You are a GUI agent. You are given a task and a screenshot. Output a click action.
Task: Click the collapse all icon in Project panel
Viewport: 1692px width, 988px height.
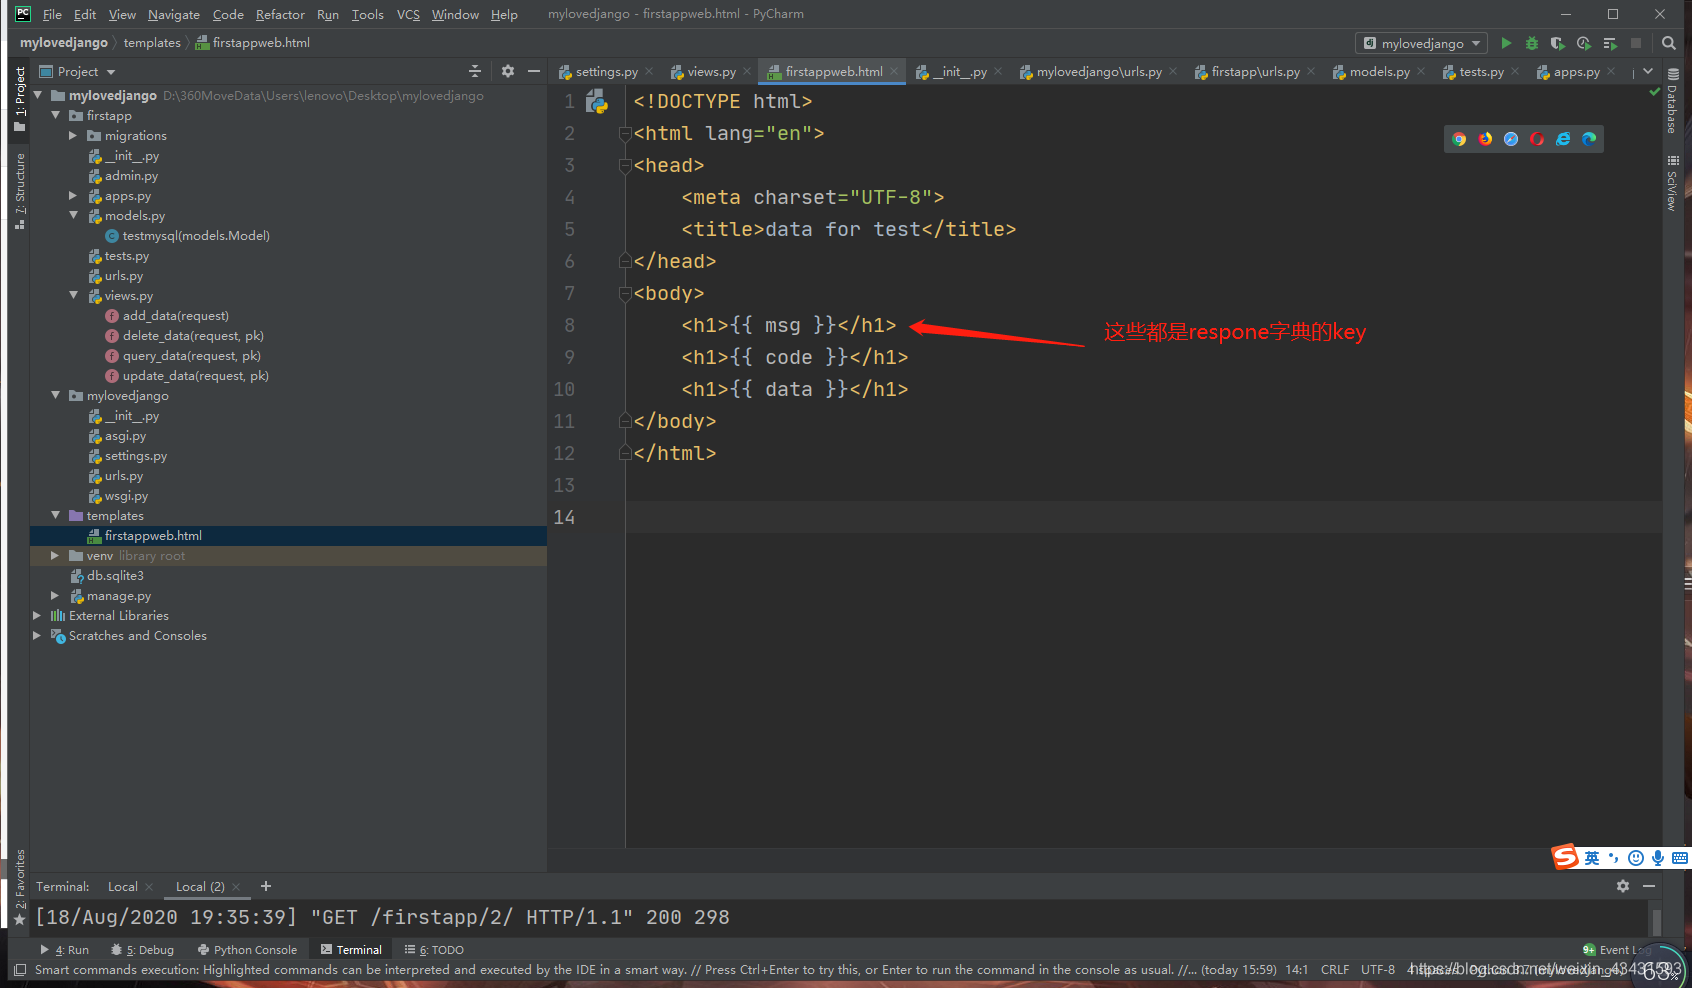tap(475, 71)
